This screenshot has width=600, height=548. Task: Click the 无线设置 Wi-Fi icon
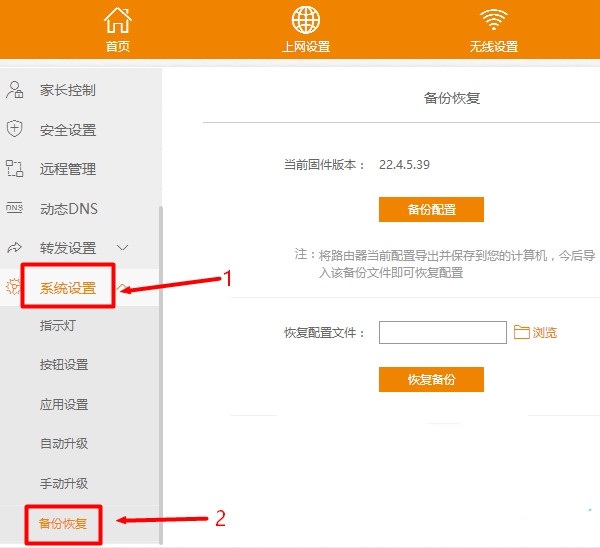pos(494,20)
